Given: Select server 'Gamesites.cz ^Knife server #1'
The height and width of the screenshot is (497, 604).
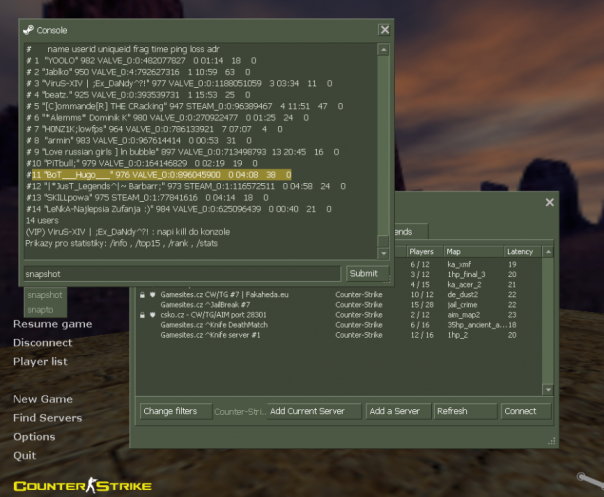Looking at the screenshot, I should [210, 335].
